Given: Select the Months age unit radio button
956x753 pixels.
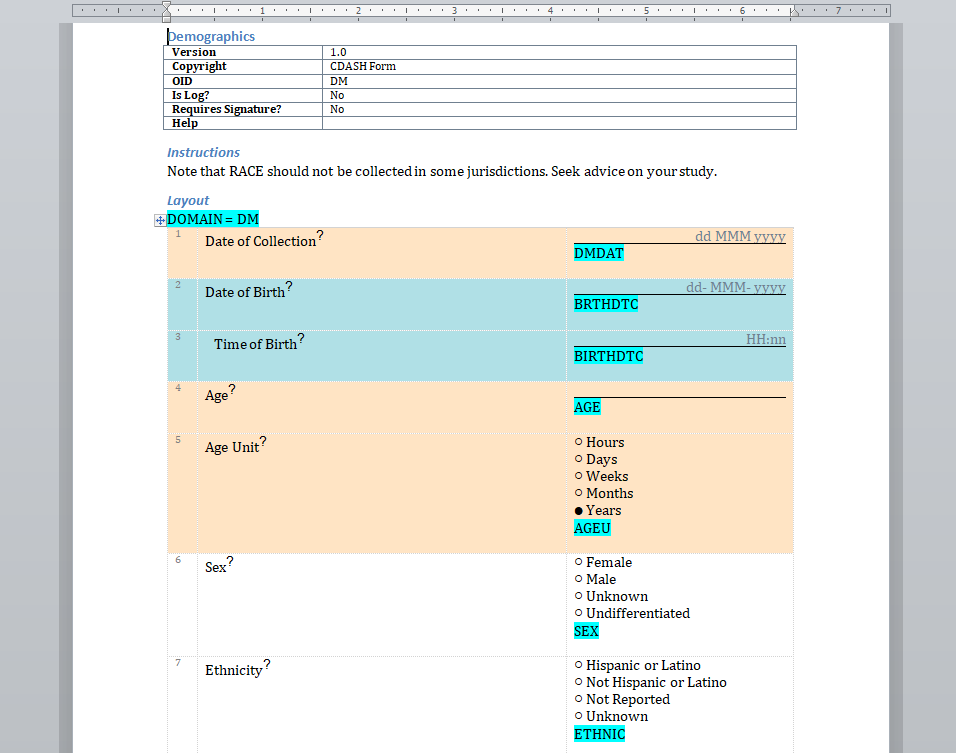Looking at the screenshot, I should (x=579, y=493).
